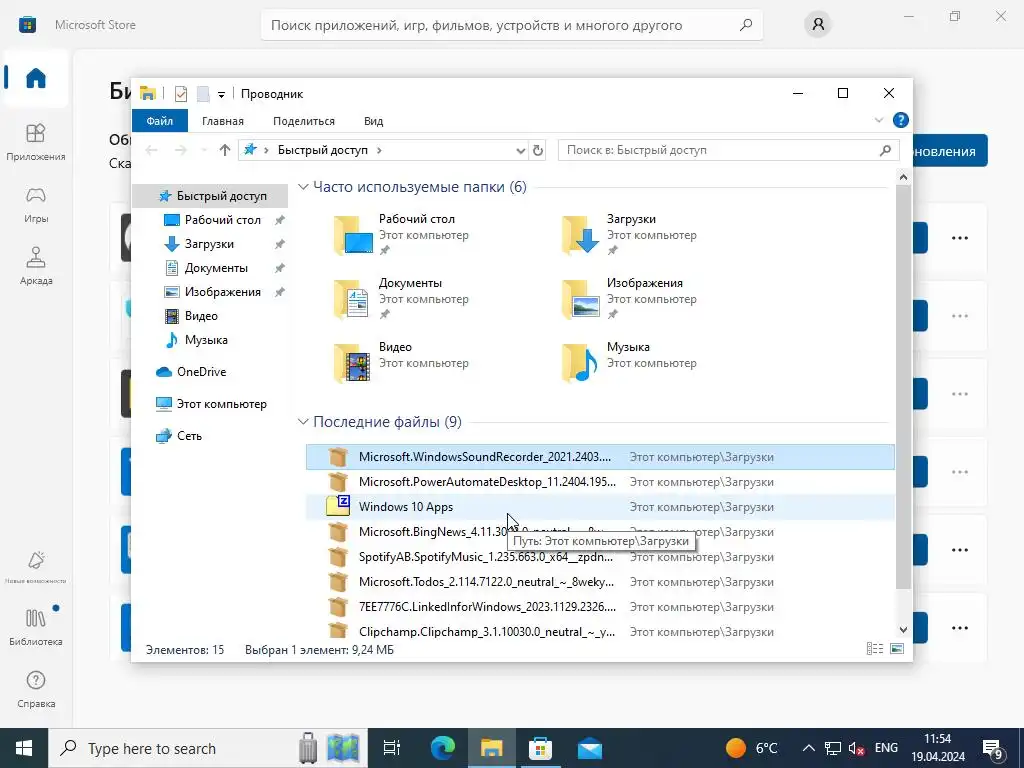Select 7EE7776C.LinkedInforWindows file
The image size is (1024, 768).
pos(600,607)
